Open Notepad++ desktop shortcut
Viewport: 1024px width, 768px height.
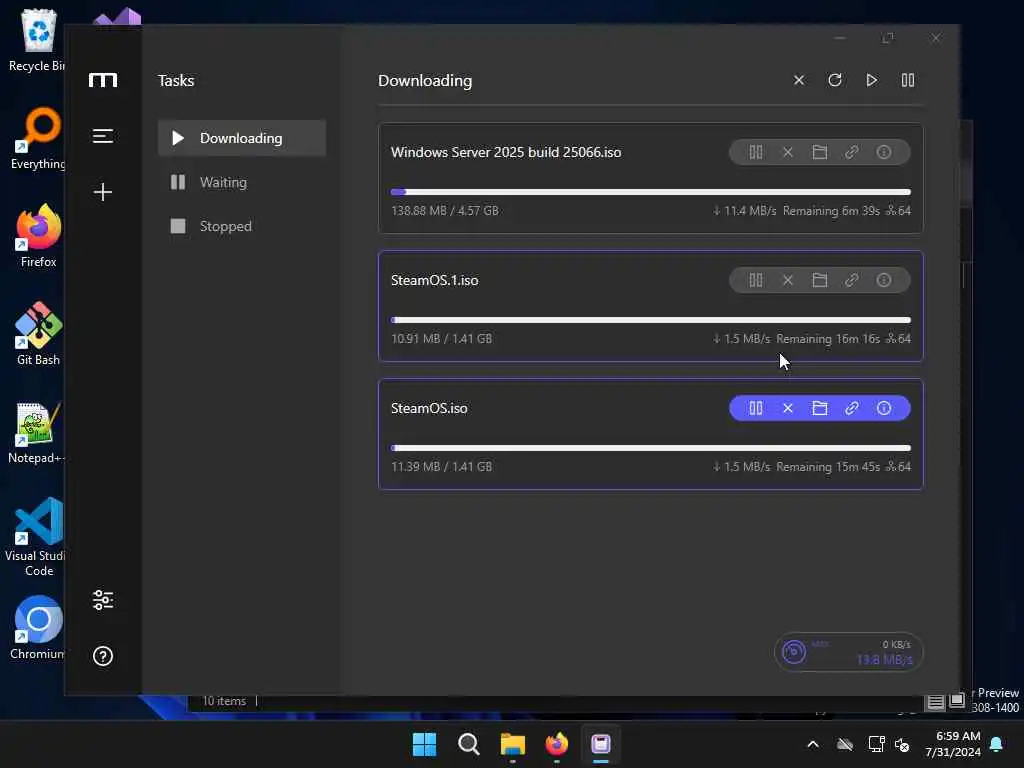click(36, 432)
